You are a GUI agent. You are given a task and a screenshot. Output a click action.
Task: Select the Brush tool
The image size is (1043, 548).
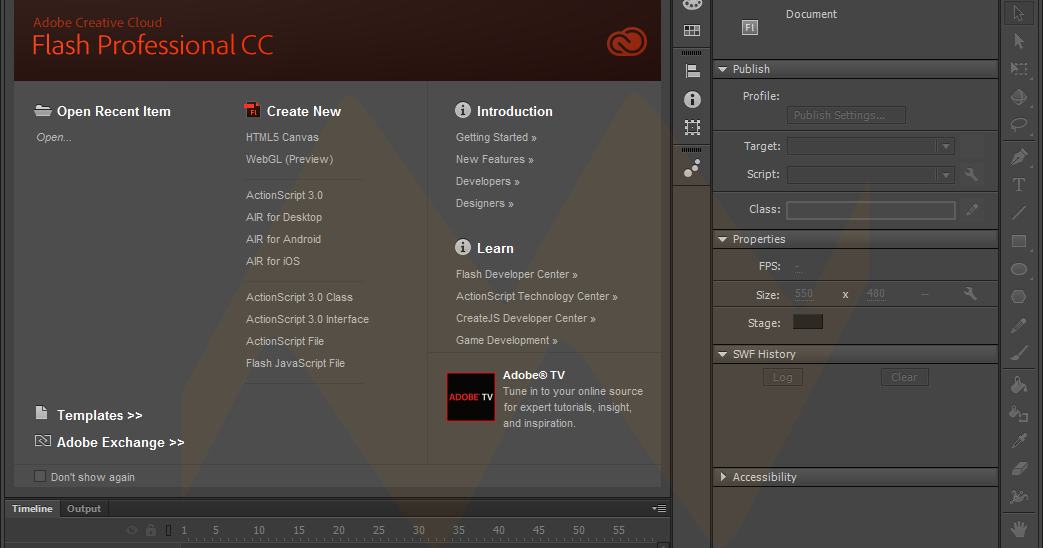coord(1018,353)
